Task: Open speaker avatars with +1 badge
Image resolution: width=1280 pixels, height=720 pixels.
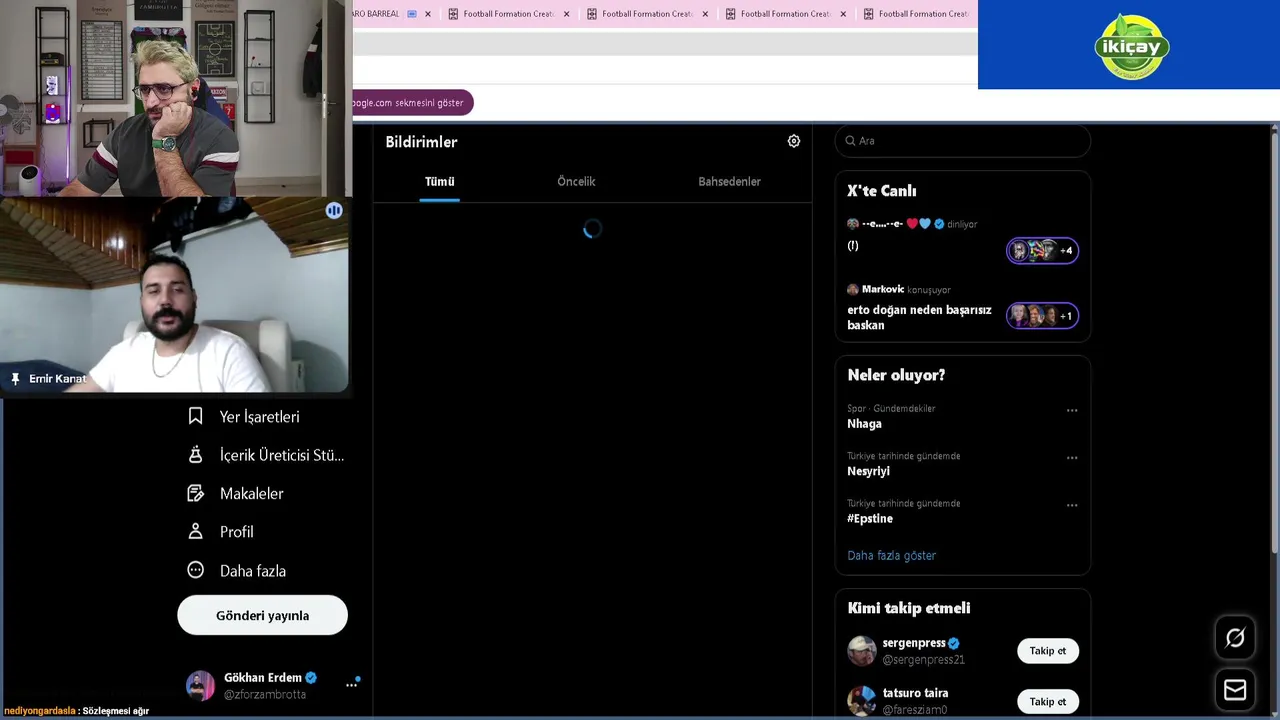Action: tap(1042, 316)
